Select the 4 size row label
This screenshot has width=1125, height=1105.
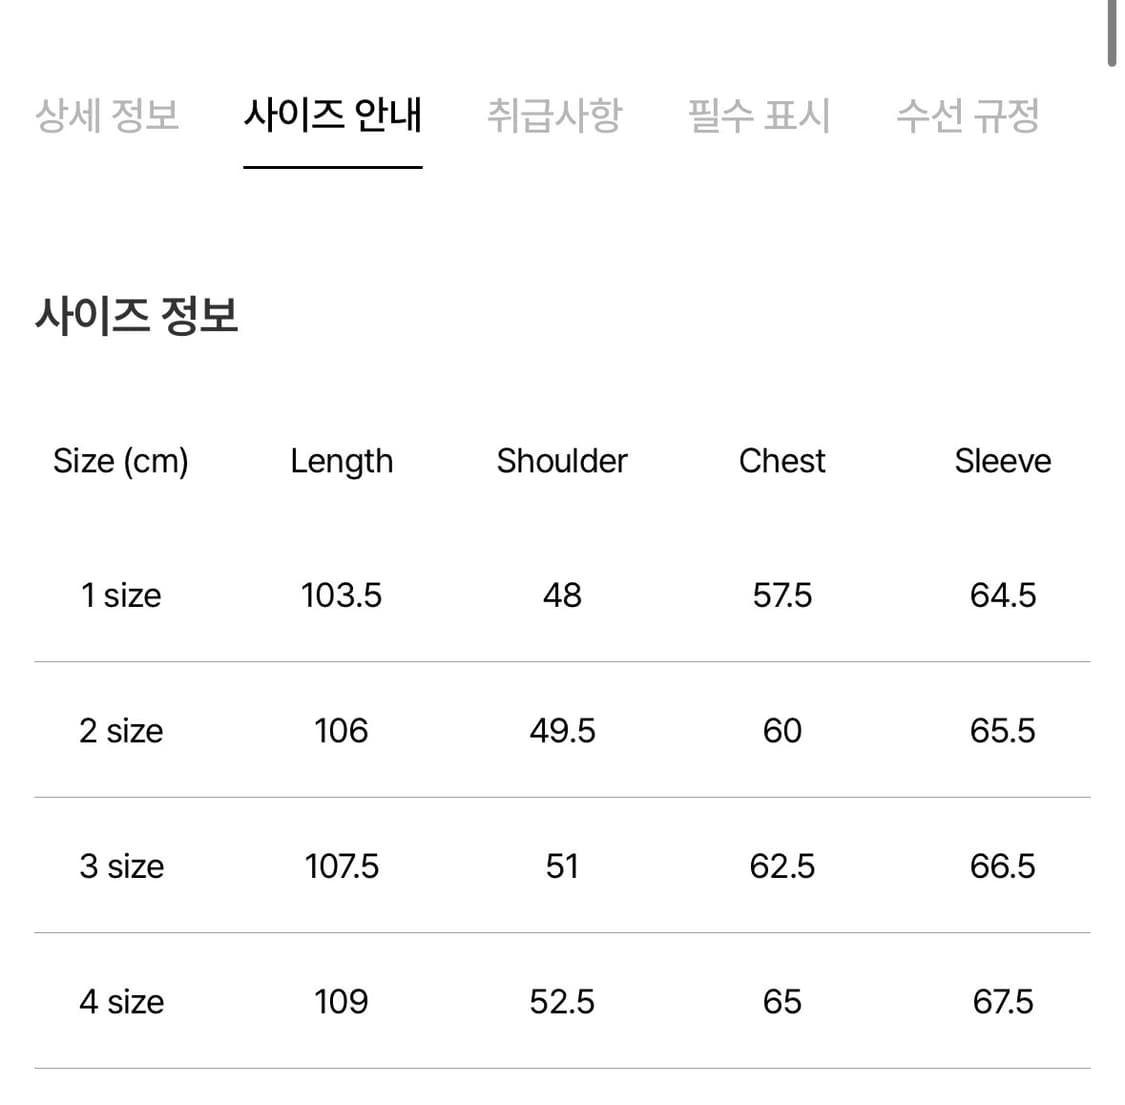coord(121,1001)
